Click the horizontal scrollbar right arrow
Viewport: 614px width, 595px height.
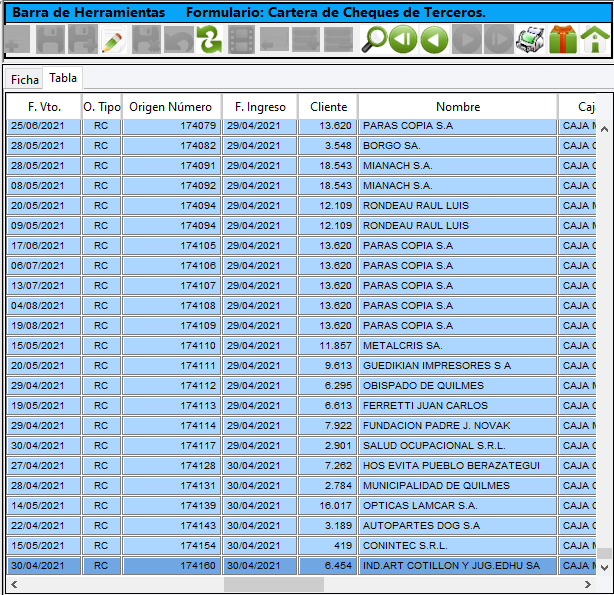coord(587,584)
